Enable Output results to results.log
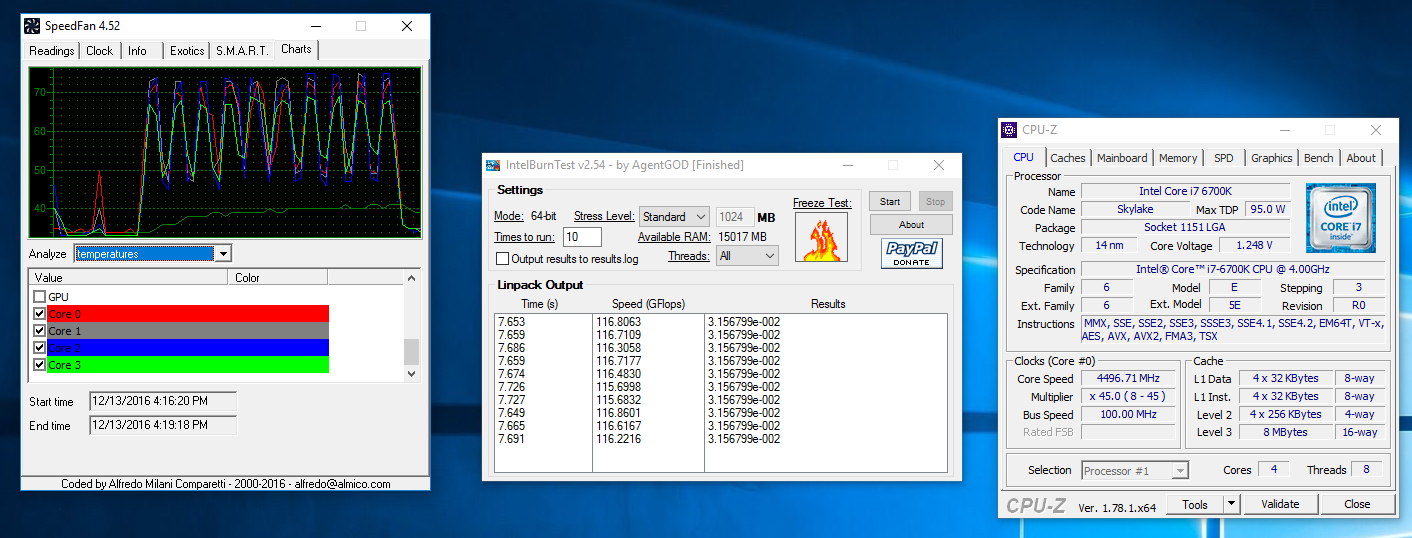 pos(503,259)
